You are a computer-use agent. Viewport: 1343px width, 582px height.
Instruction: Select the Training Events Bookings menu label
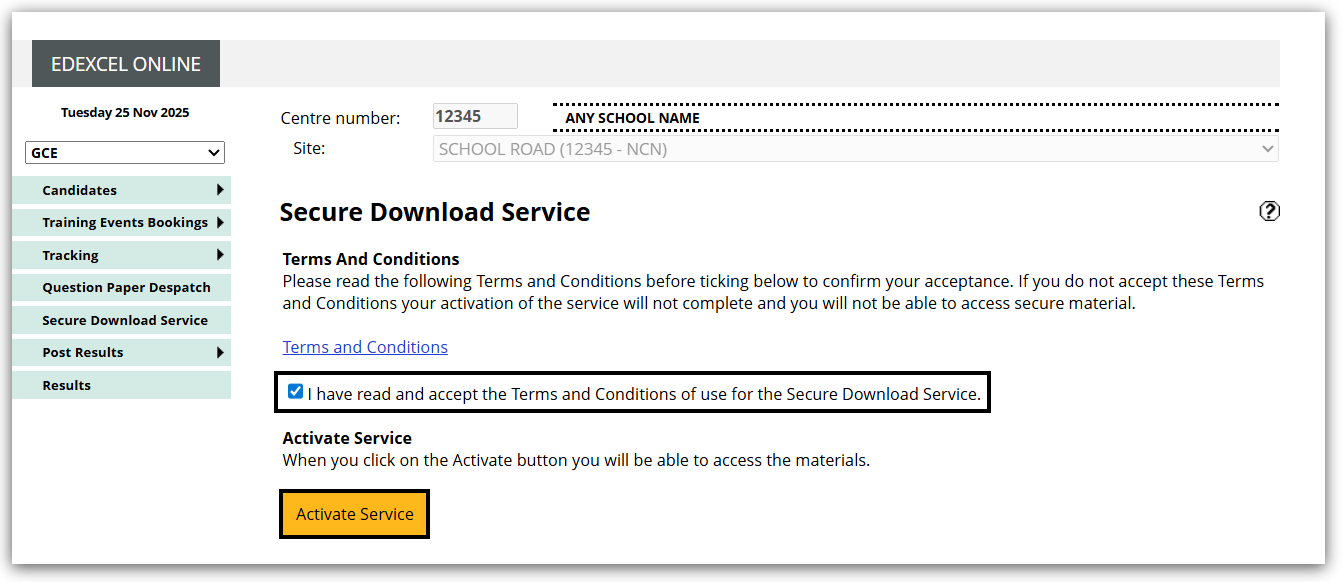pyautogui.click(x=125, y=222)
